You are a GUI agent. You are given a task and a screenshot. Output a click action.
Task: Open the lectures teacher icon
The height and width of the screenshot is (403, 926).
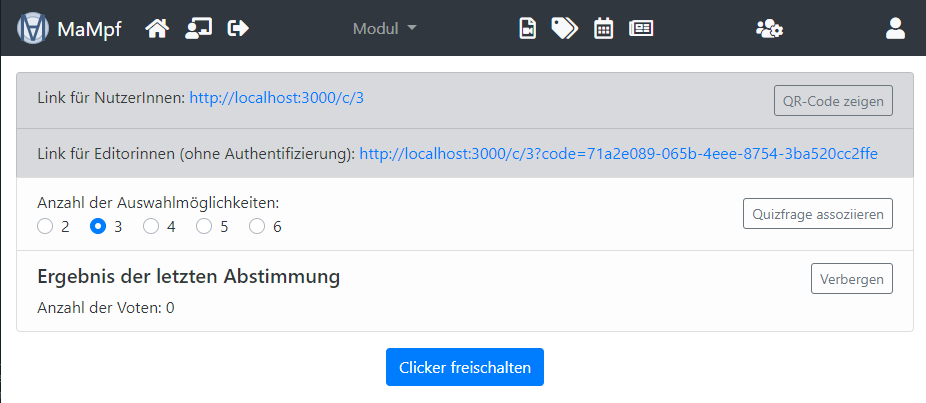point(198,29)
